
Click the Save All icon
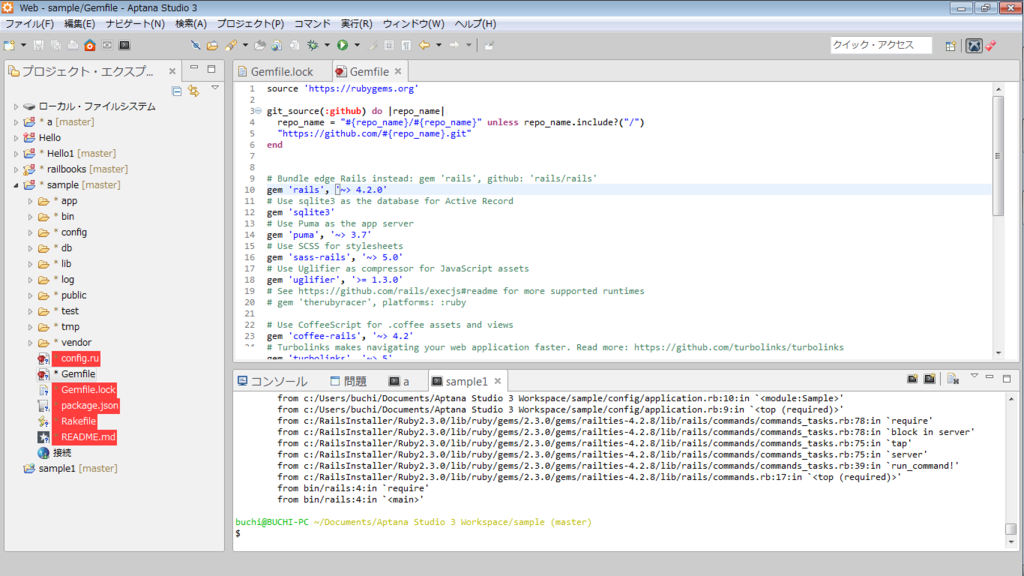tap(56, 45)
